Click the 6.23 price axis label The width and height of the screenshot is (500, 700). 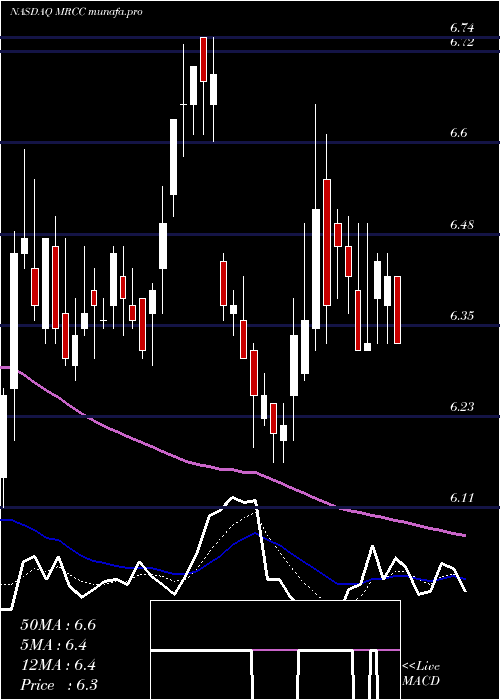(462, 407)
